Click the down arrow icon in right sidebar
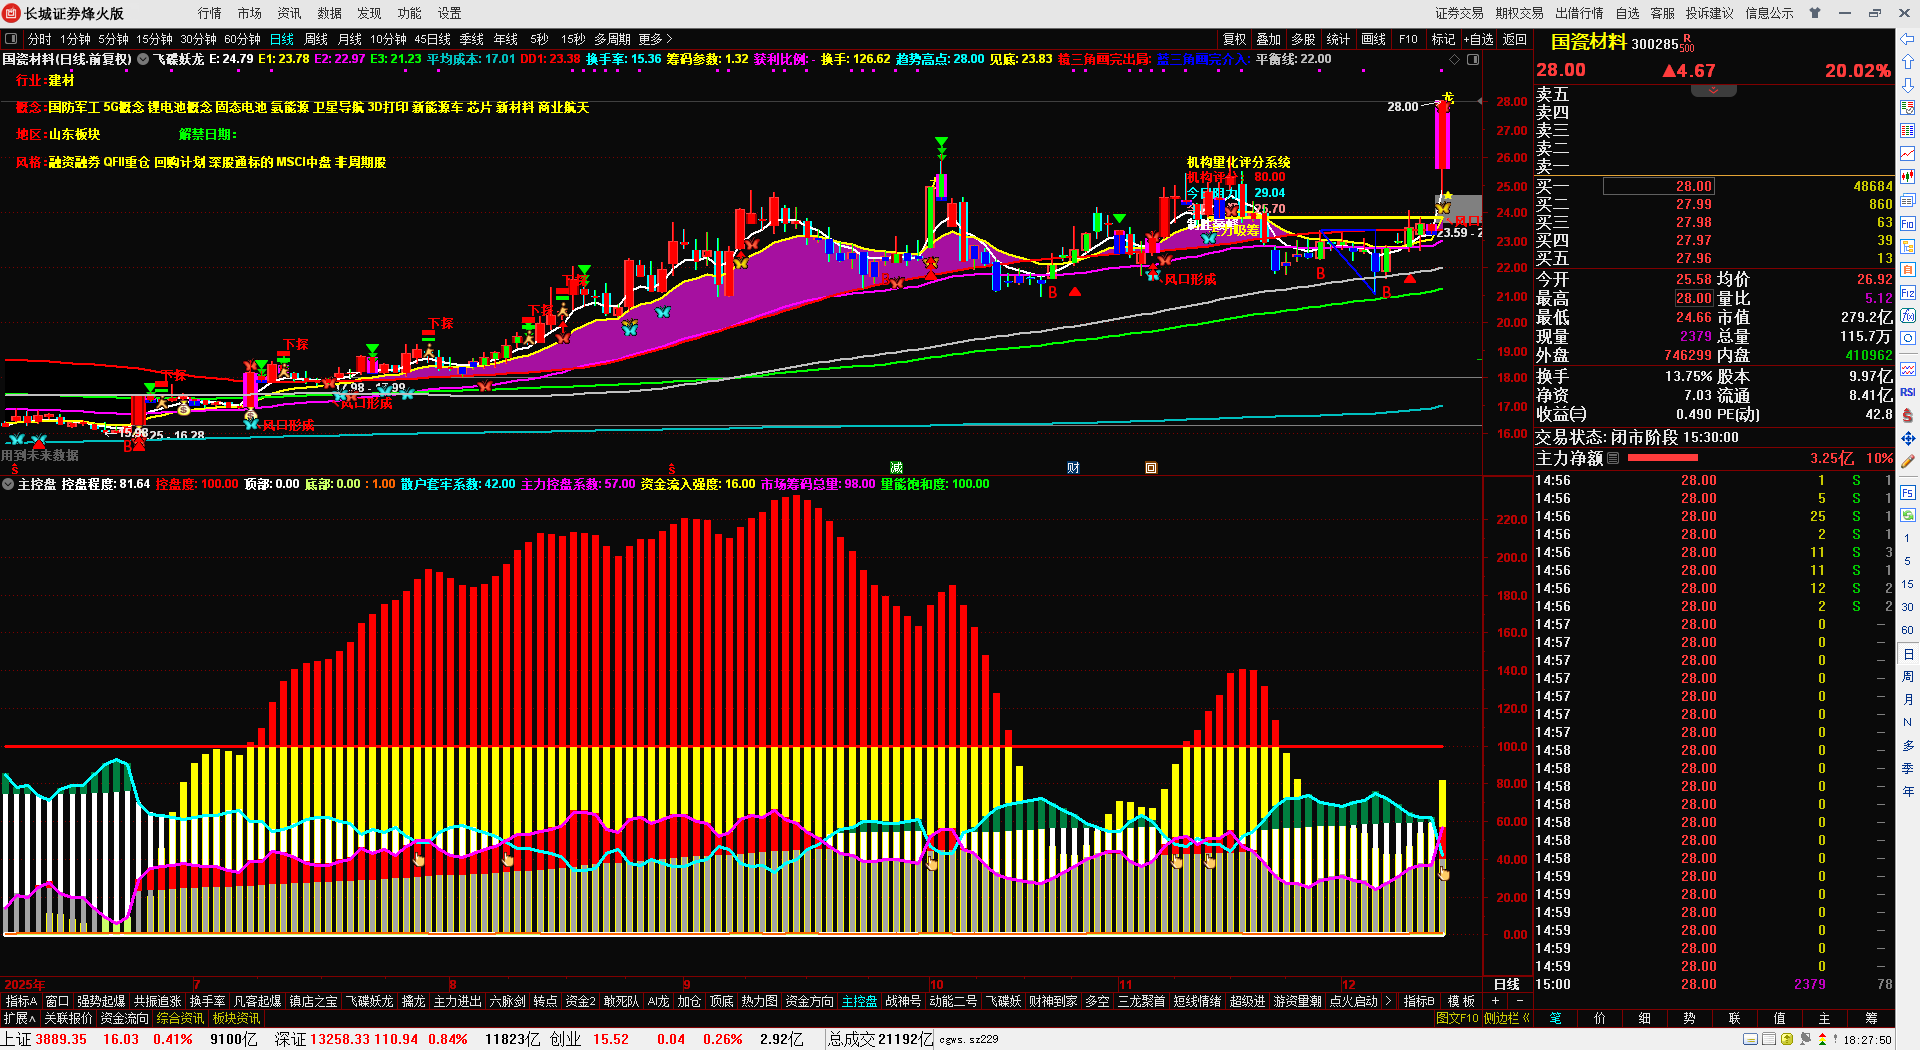Viewport: 1920px width, 1050px height. [x=1908, y=85]
